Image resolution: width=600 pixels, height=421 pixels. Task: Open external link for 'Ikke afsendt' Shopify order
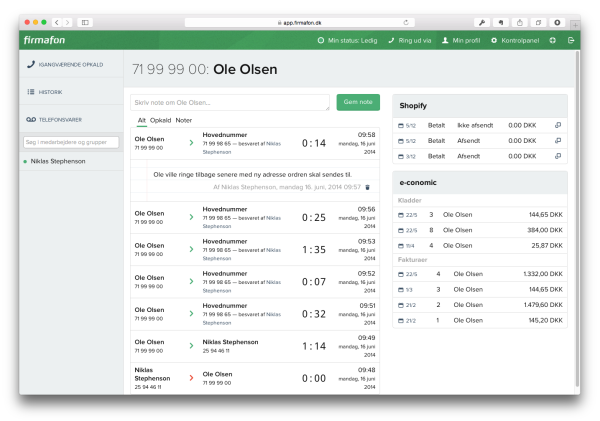pyautogui.click(x=558, y=125)
